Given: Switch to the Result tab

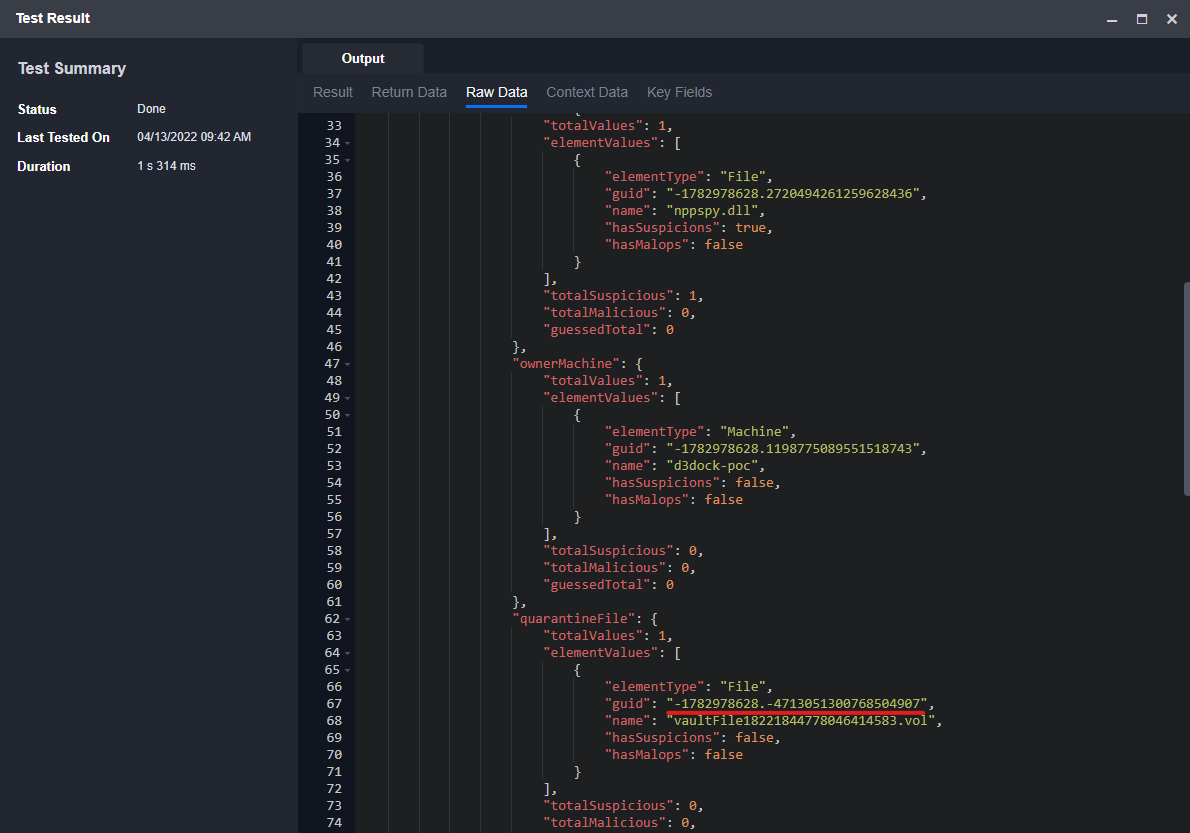Looking at the screenshot, I should click(333, 92).
